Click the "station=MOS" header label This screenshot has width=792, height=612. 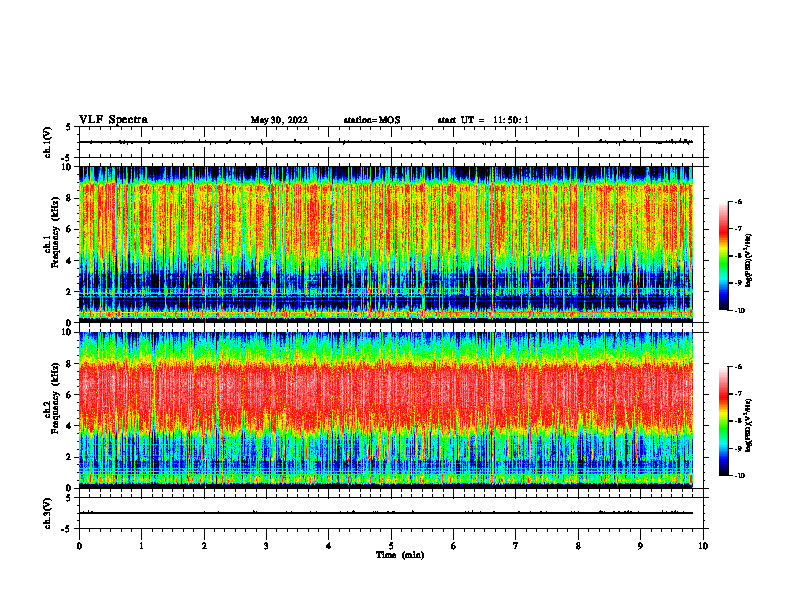372,120
